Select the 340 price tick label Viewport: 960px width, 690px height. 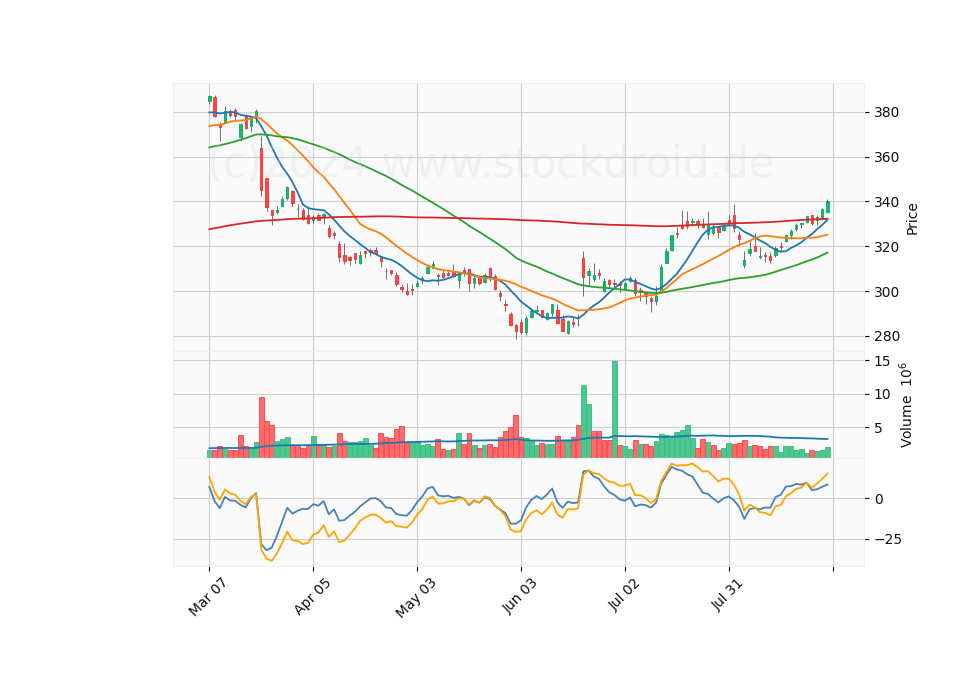pos(887,202)
